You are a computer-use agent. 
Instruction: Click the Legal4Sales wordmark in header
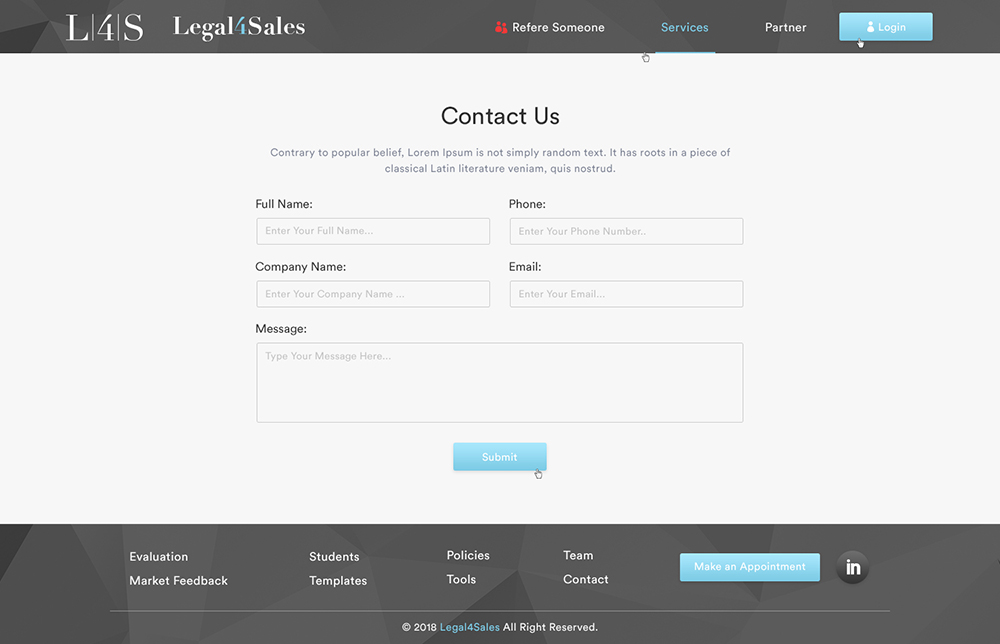(239, 27)
